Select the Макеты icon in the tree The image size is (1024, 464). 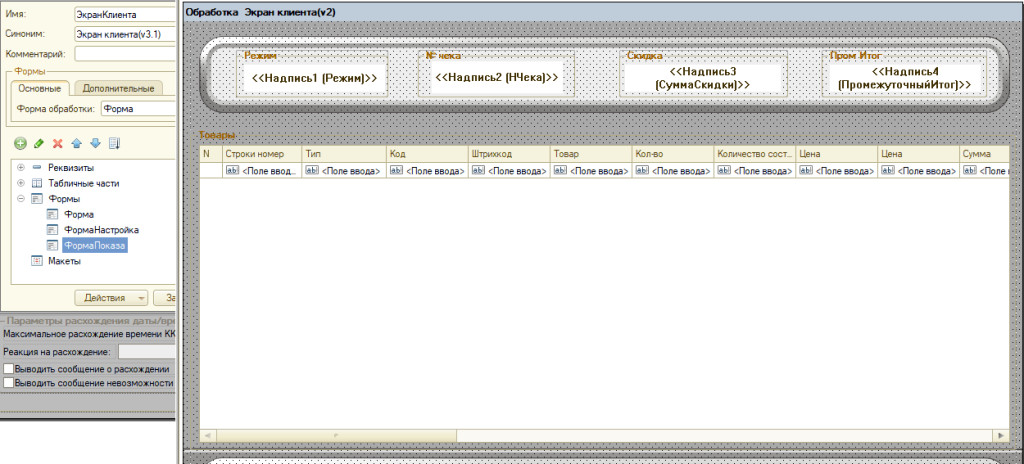pyautogui.click(x=37, y=260)
